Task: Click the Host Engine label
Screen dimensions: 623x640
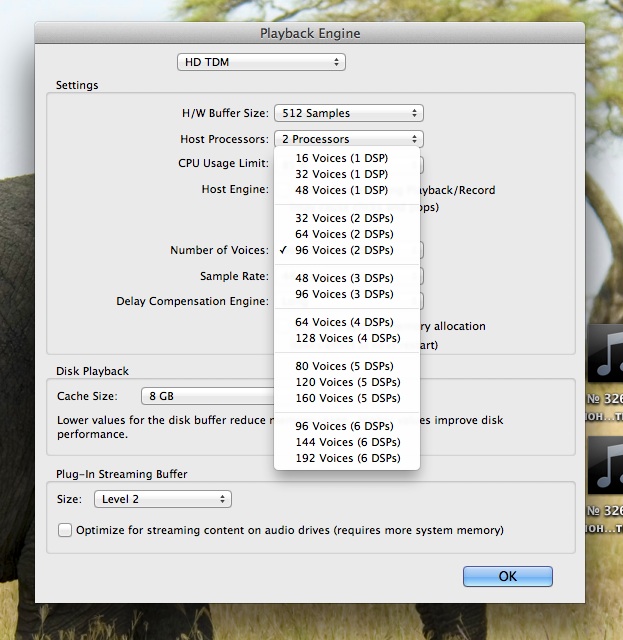Action: 235,189
